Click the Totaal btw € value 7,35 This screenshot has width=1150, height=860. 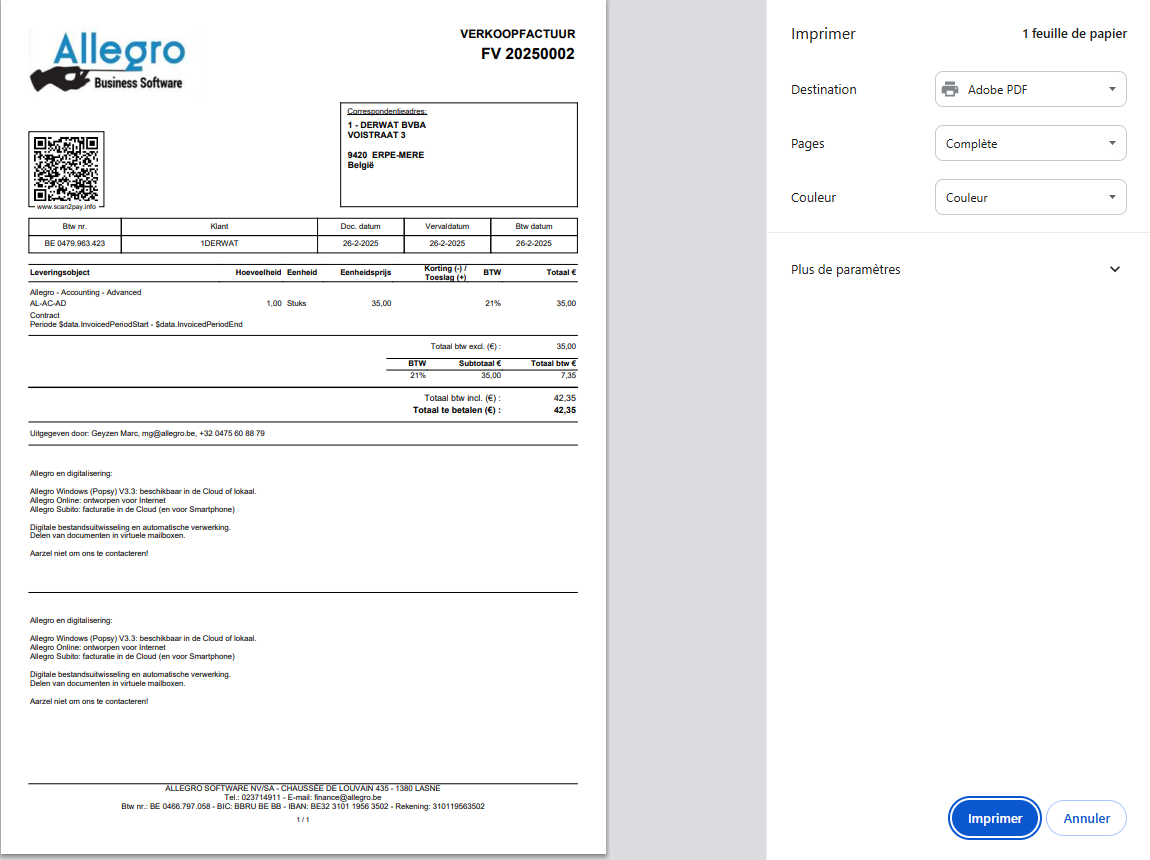568,375
